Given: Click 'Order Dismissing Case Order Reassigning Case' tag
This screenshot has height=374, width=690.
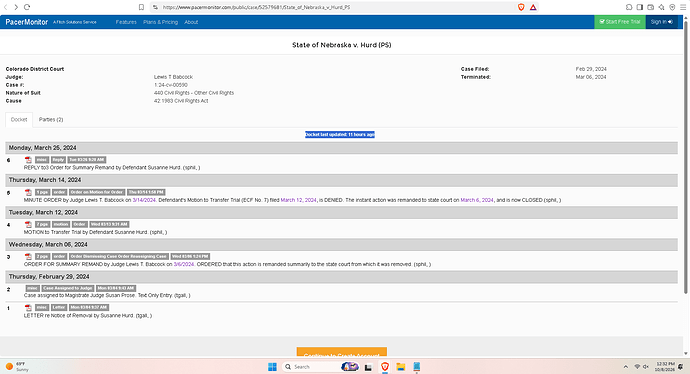Looking at the screenshot, I should click(x=119, y=257).
